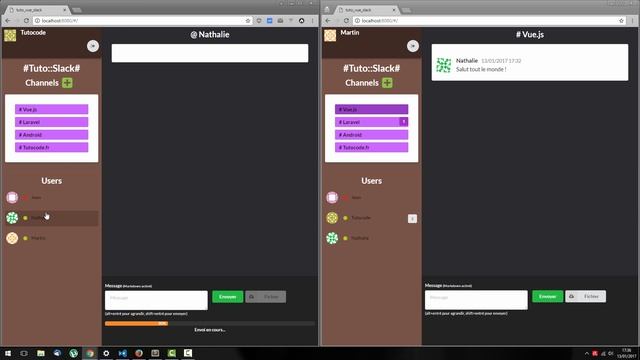Viewport: 640px width, 360px height.
Task: Open the # Laravel channel in the Tutocode window
Action: click(x=51, y=122)
